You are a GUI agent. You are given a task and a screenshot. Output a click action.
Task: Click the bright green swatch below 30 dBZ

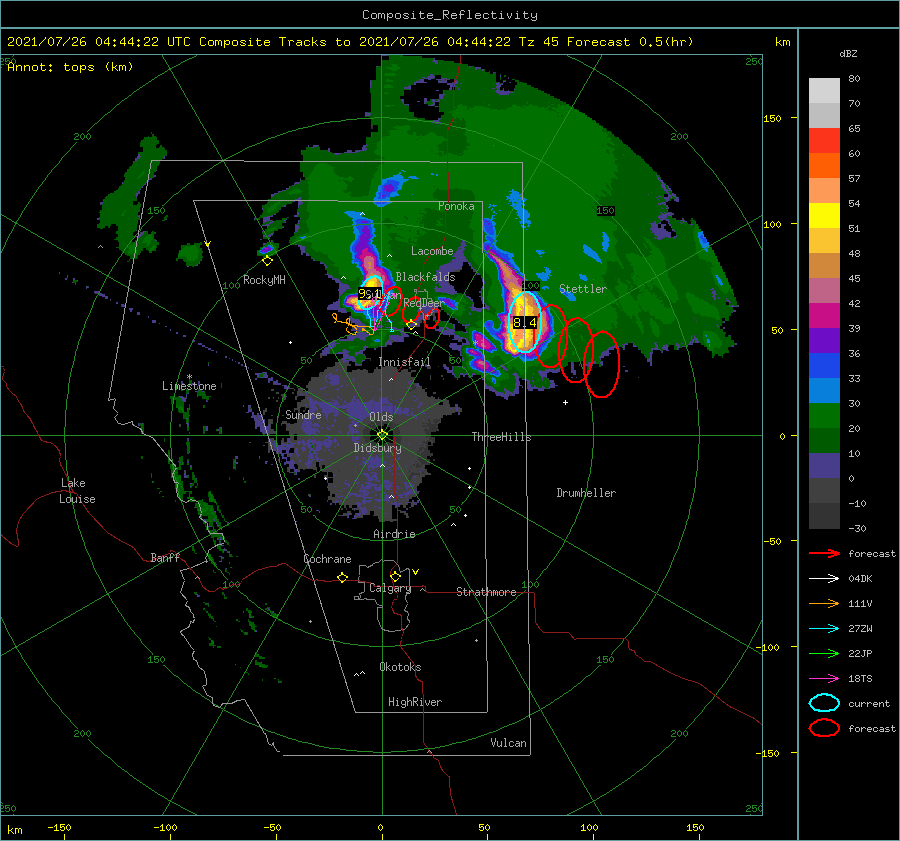click(824, 416)
